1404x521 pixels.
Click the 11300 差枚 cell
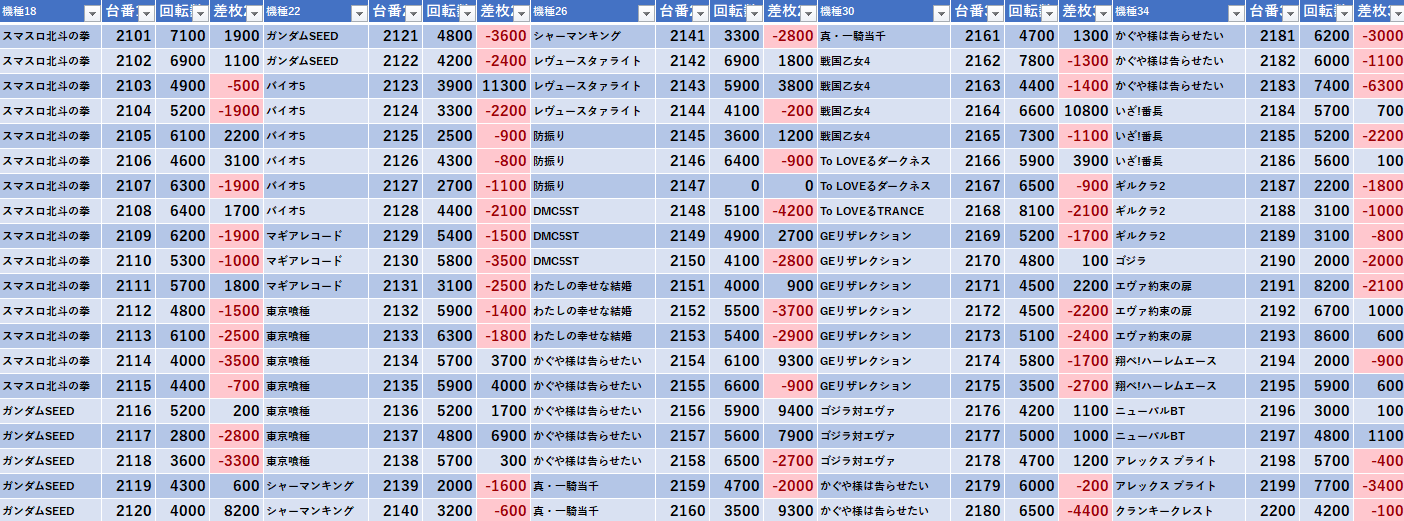[x=503, y=86]
